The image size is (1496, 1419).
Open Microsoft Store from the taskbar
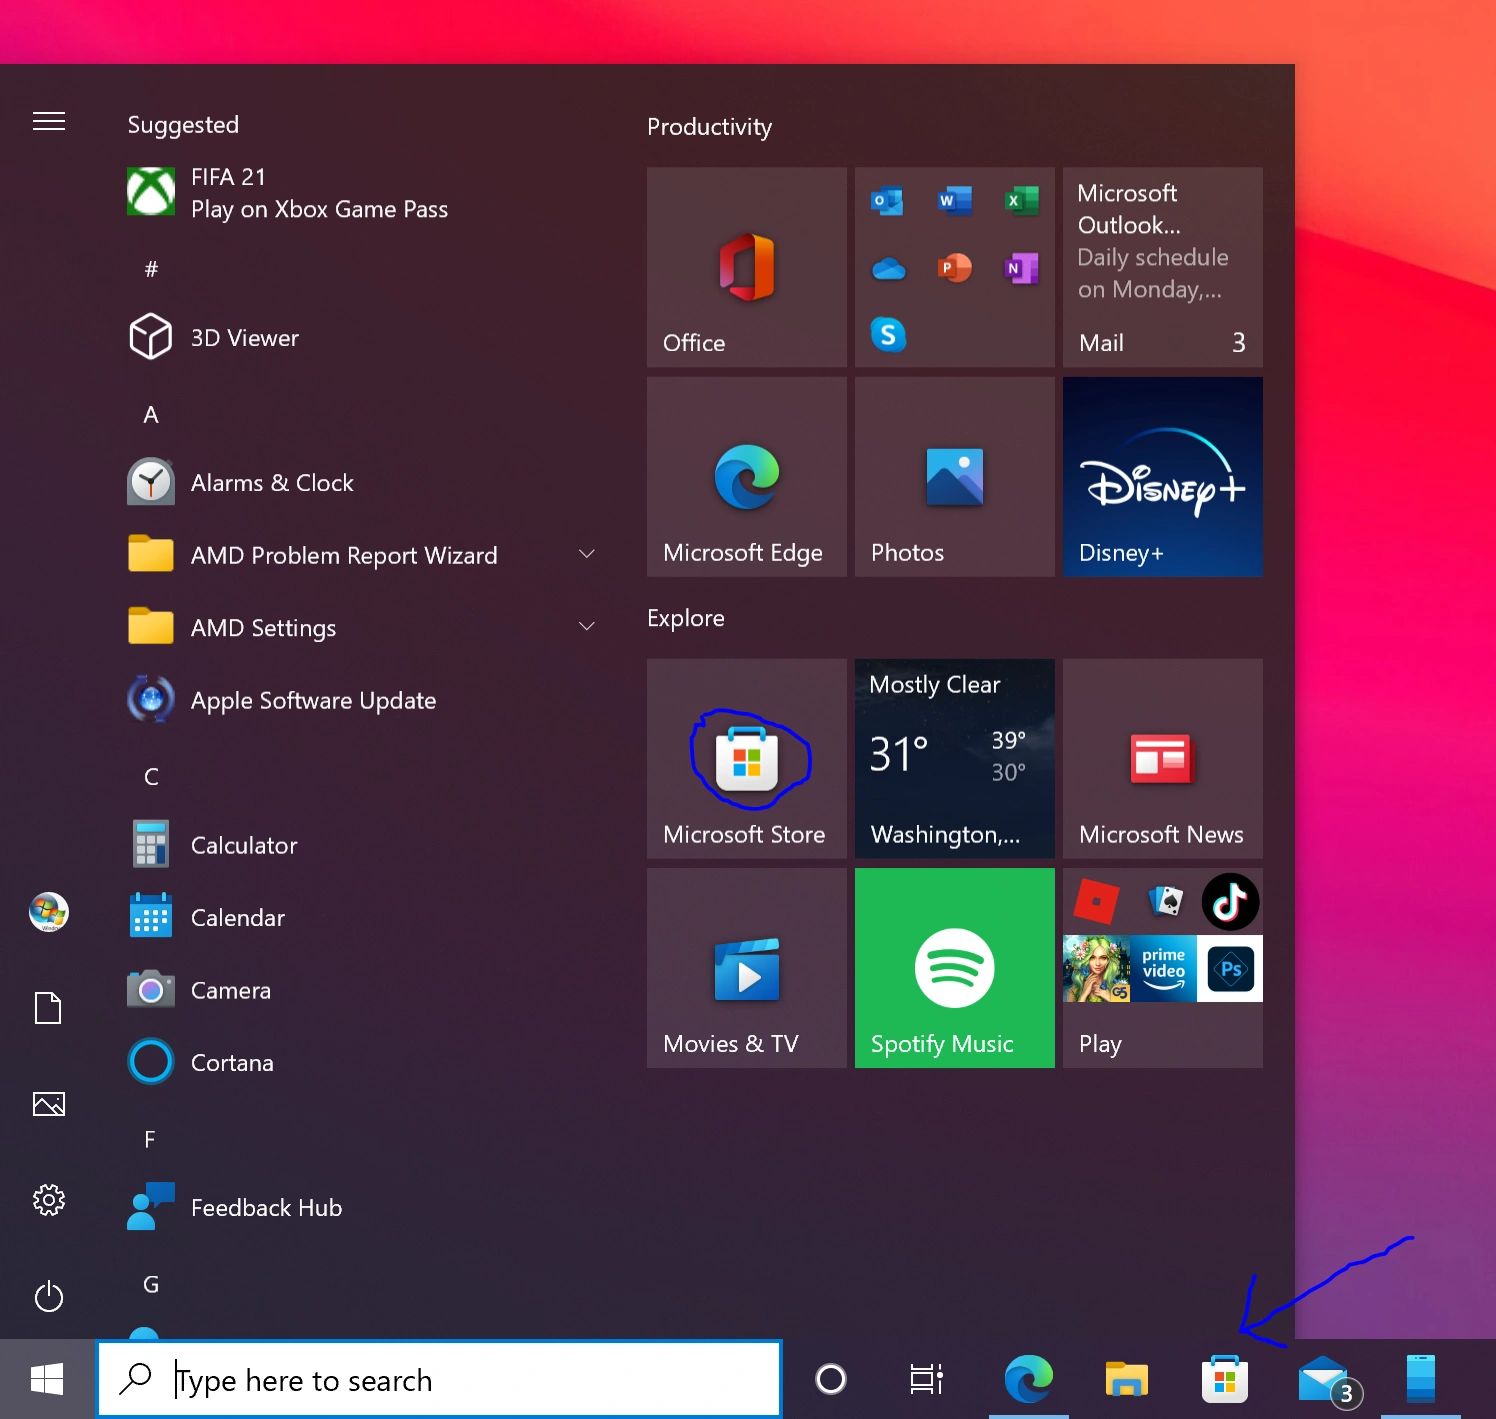(x=1225, y=1379)
